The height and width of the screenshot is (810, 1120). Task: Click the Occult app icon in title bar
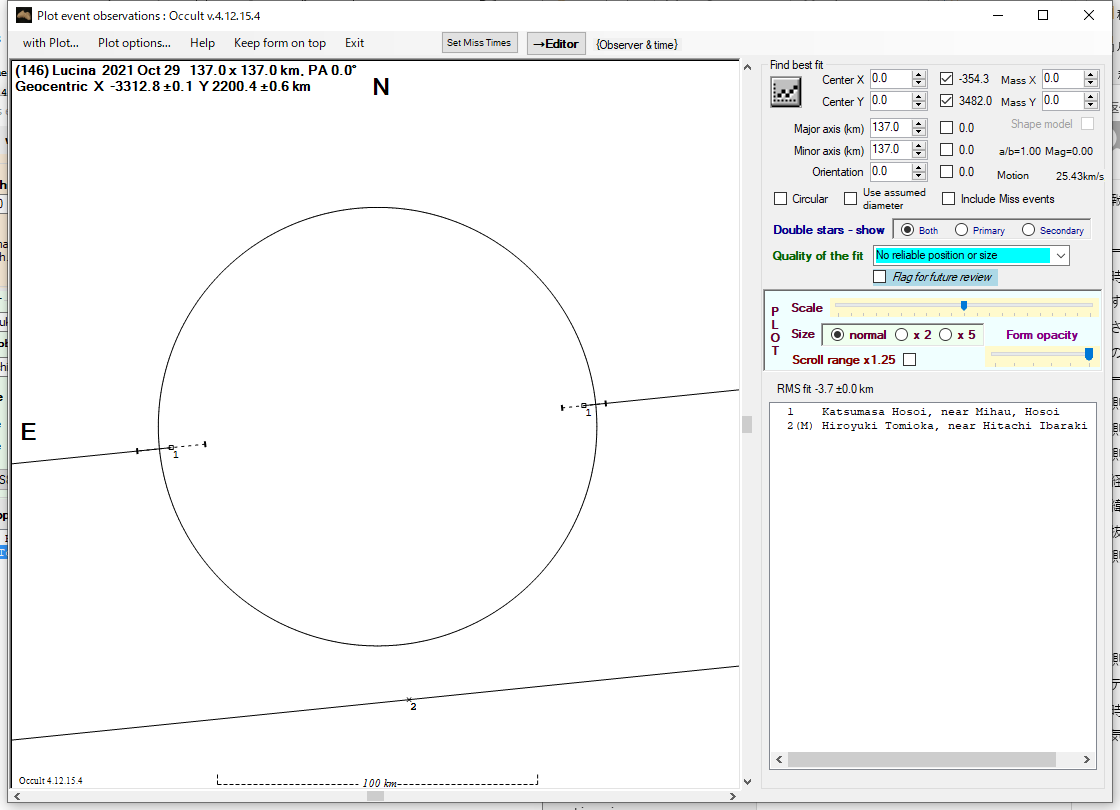(x=23, y=15)
